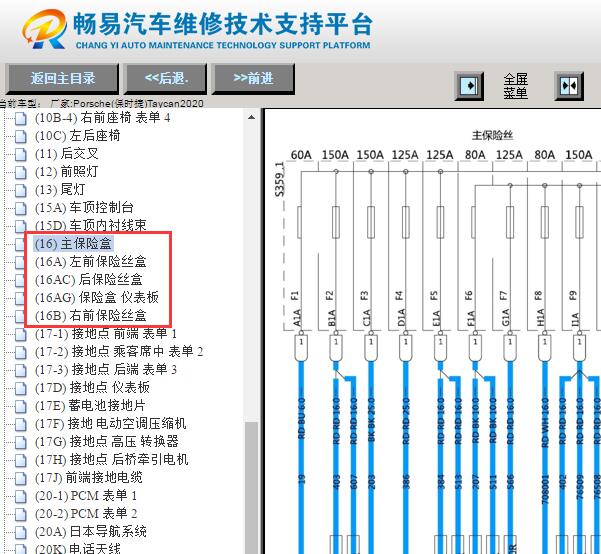Click the F1 fuse label in diagram
The image size is (601, 554).
click(294, 296)
